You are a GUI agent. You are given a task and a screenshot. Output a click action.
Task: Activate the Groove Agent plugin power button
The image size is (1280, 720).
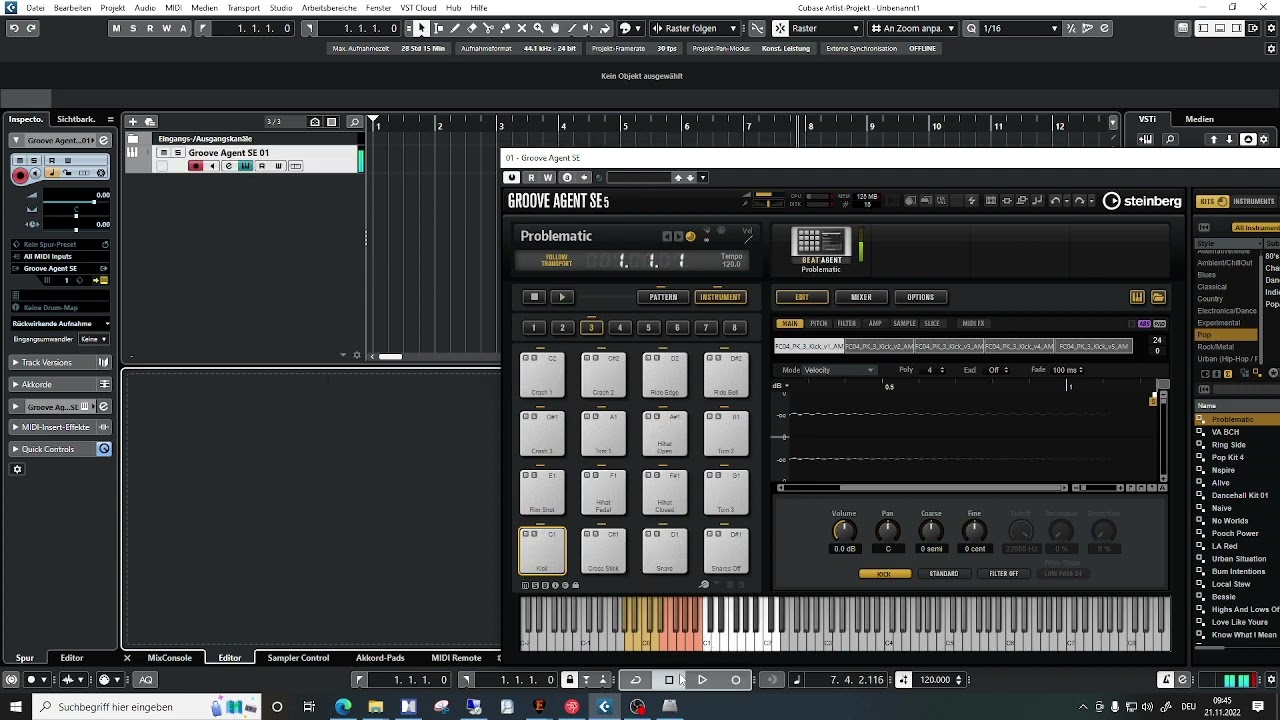click(513, 177)
